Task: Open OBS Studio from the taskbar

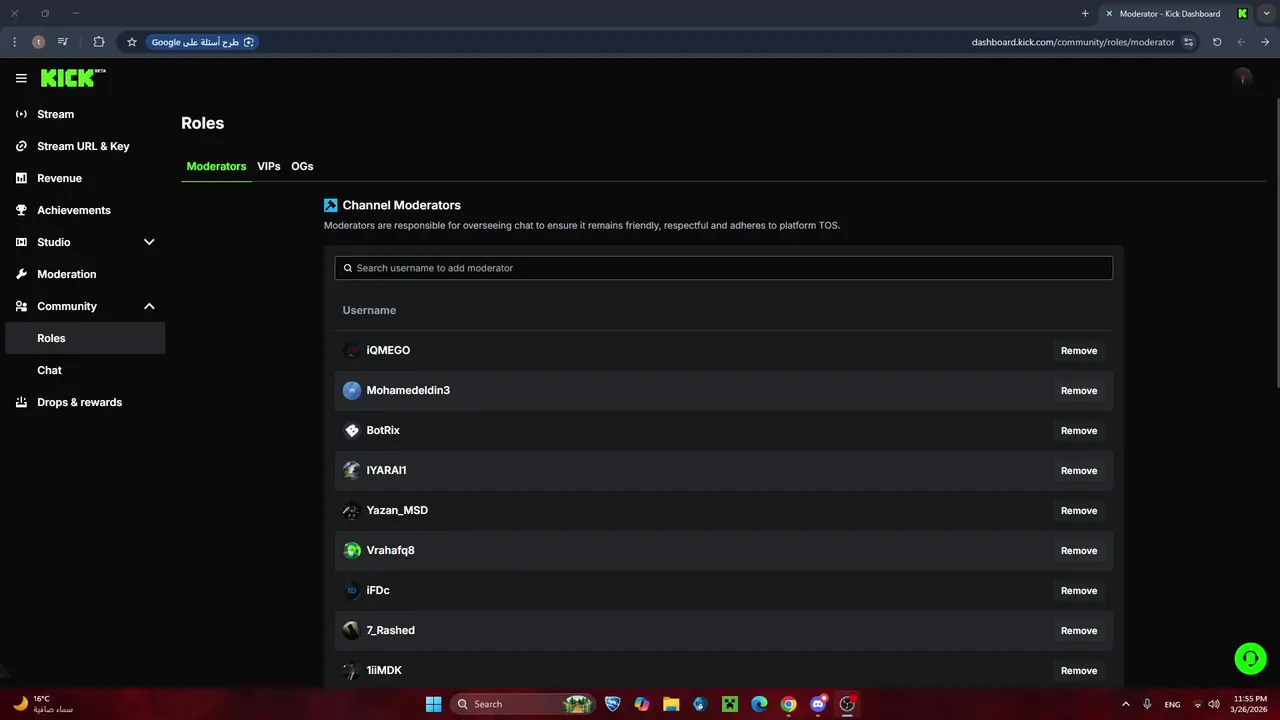Action: (847, 704)
